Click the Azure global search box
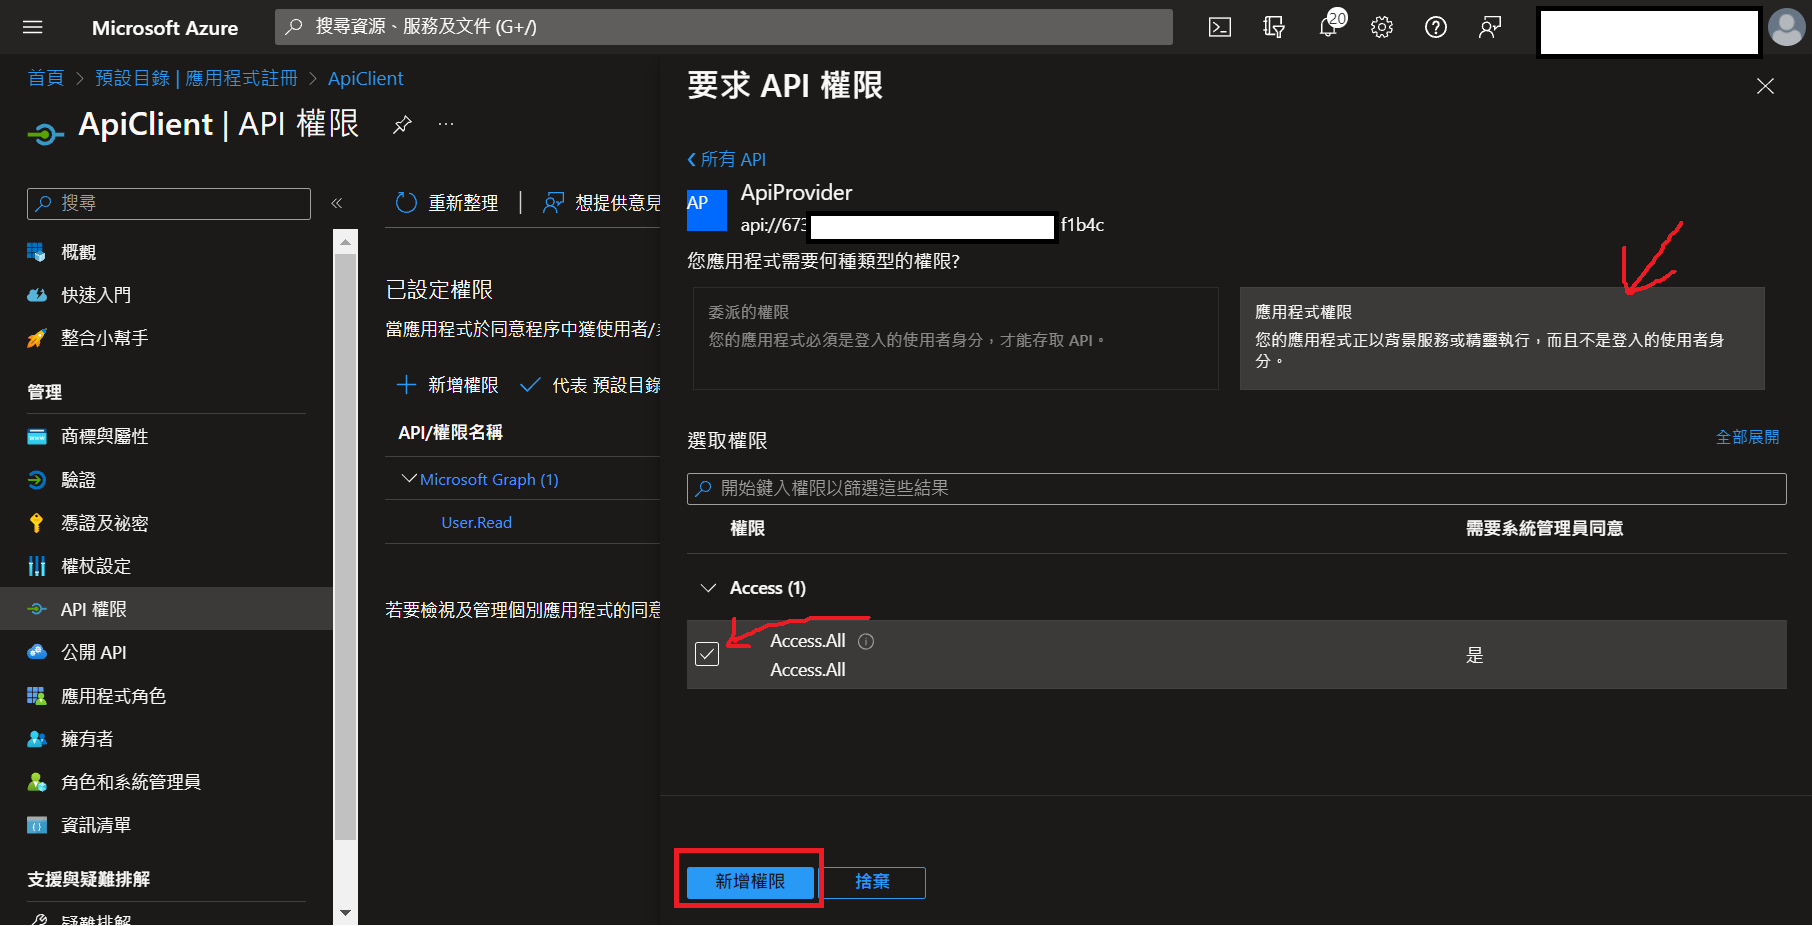 pos(724,27)
